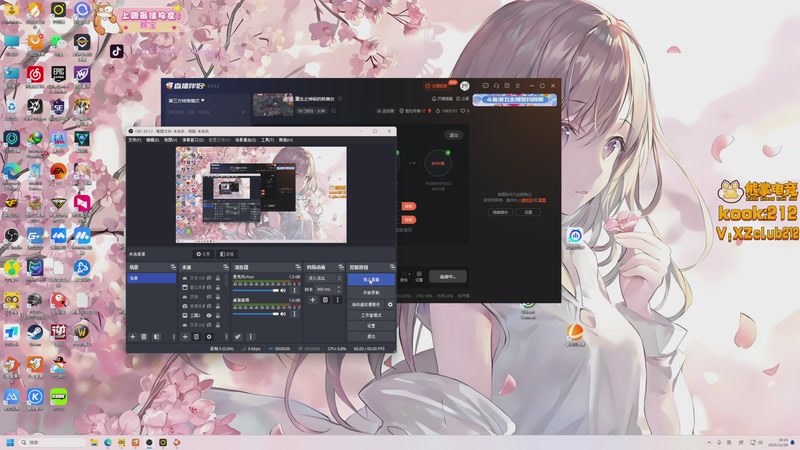Toggle lock on the camera-icon source
The width and height of the screenshot is (800, 450).
click(218, 306)
